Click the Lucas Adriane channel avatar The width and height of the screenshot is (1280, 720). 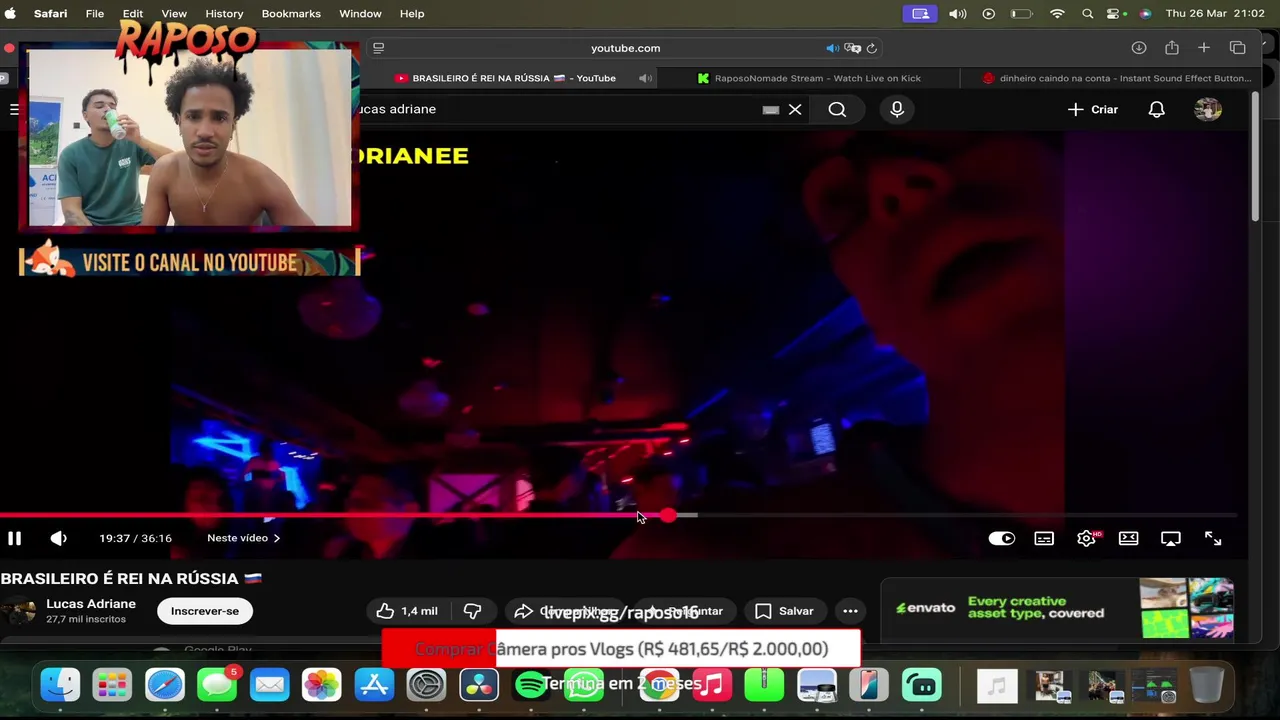[19, 611]
